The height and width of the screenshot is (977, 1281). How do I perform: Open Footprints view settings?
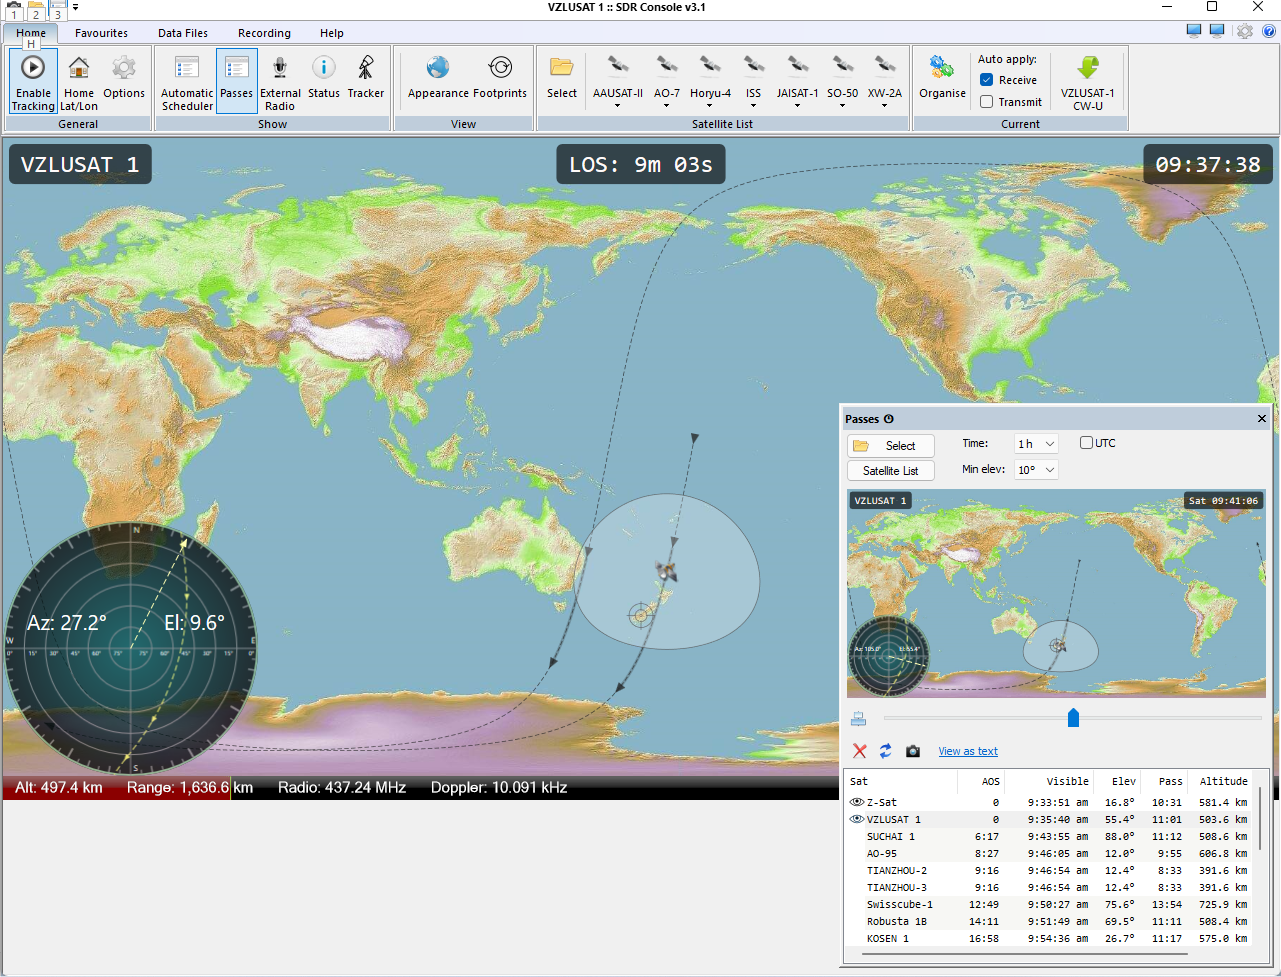(x=500, y=68)
